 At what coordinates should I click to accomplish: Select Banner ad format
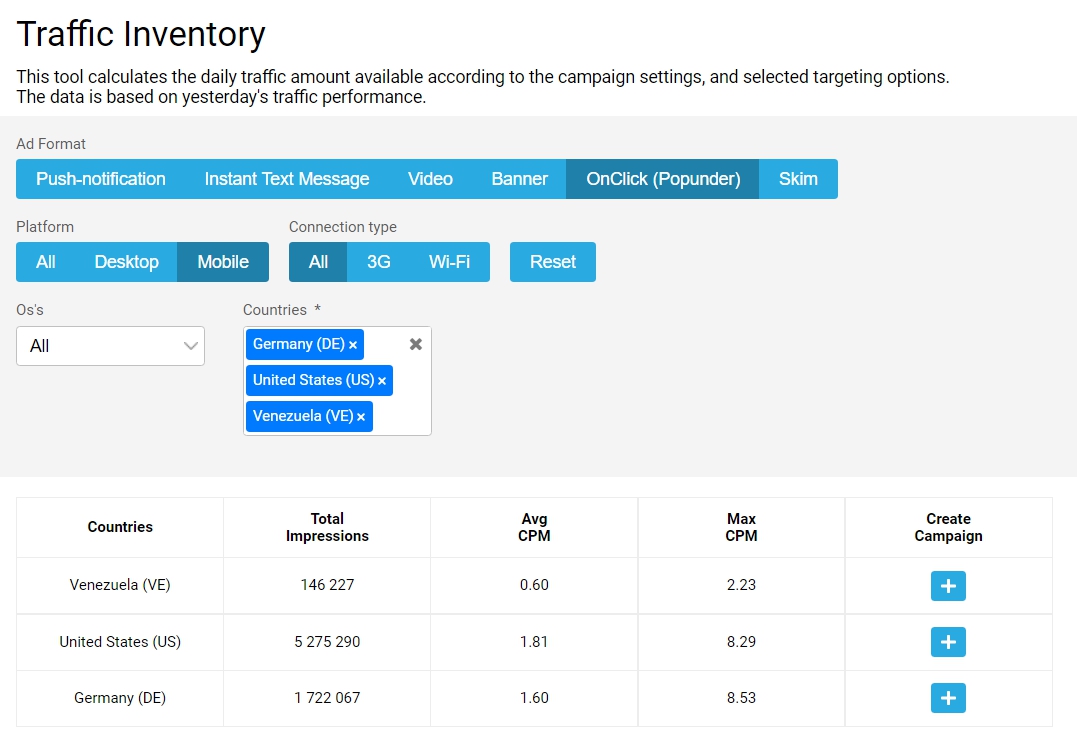click(x=519, y=179)
